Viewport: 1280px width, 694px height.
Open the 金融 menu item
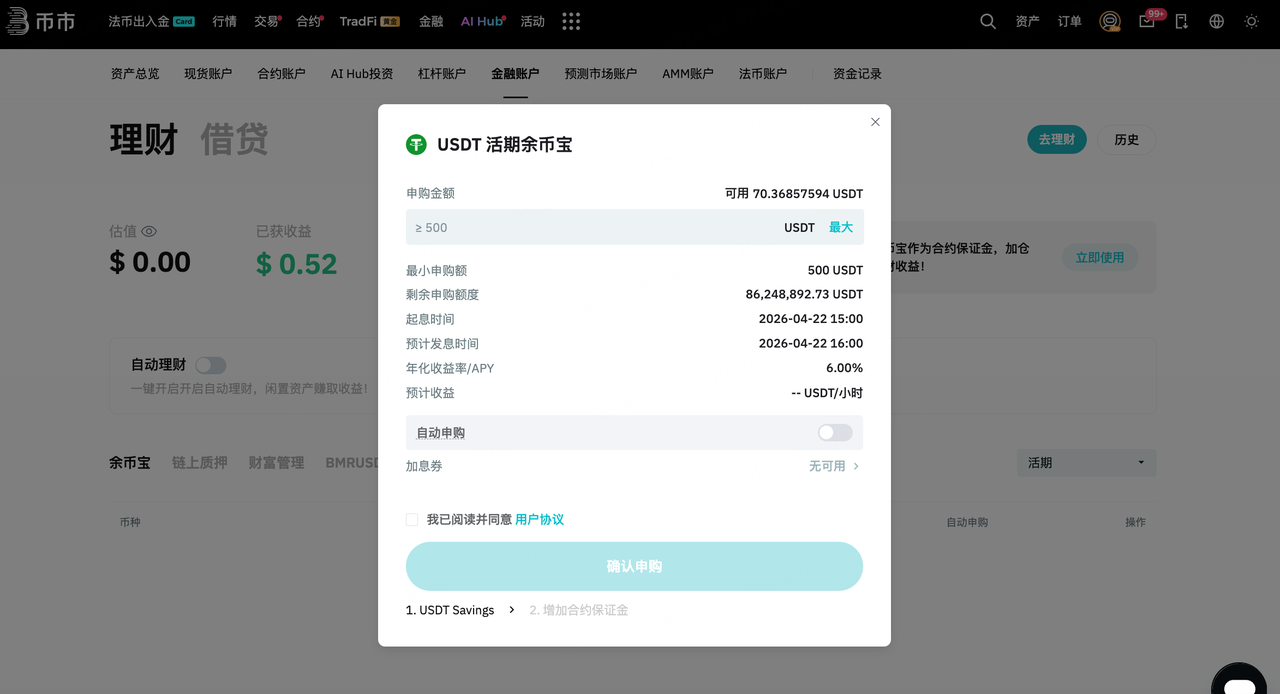coord(431,21)
